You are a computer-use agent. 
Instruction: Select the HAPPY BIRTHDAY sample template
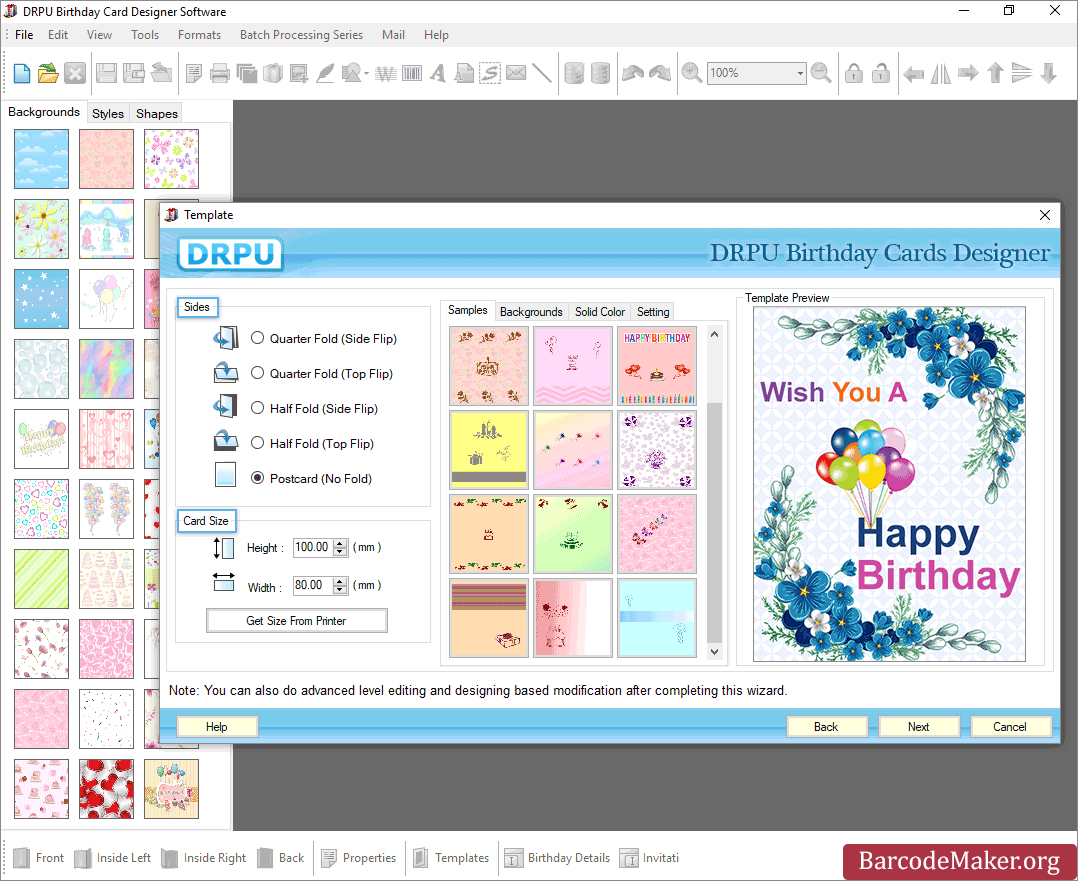657,366
